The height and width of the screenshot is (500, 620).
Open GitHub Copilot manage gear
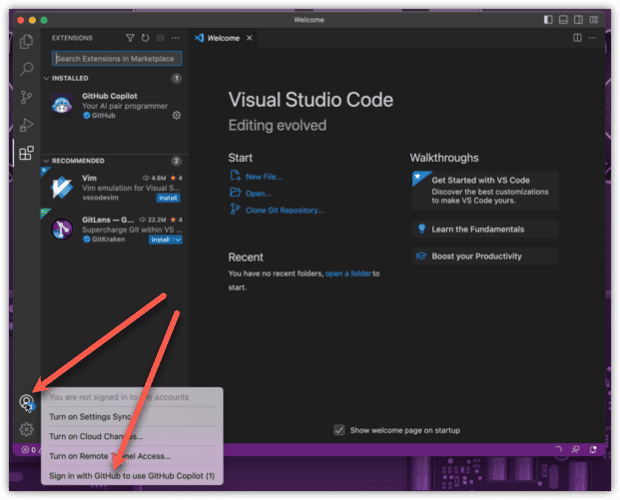(176, 115)
